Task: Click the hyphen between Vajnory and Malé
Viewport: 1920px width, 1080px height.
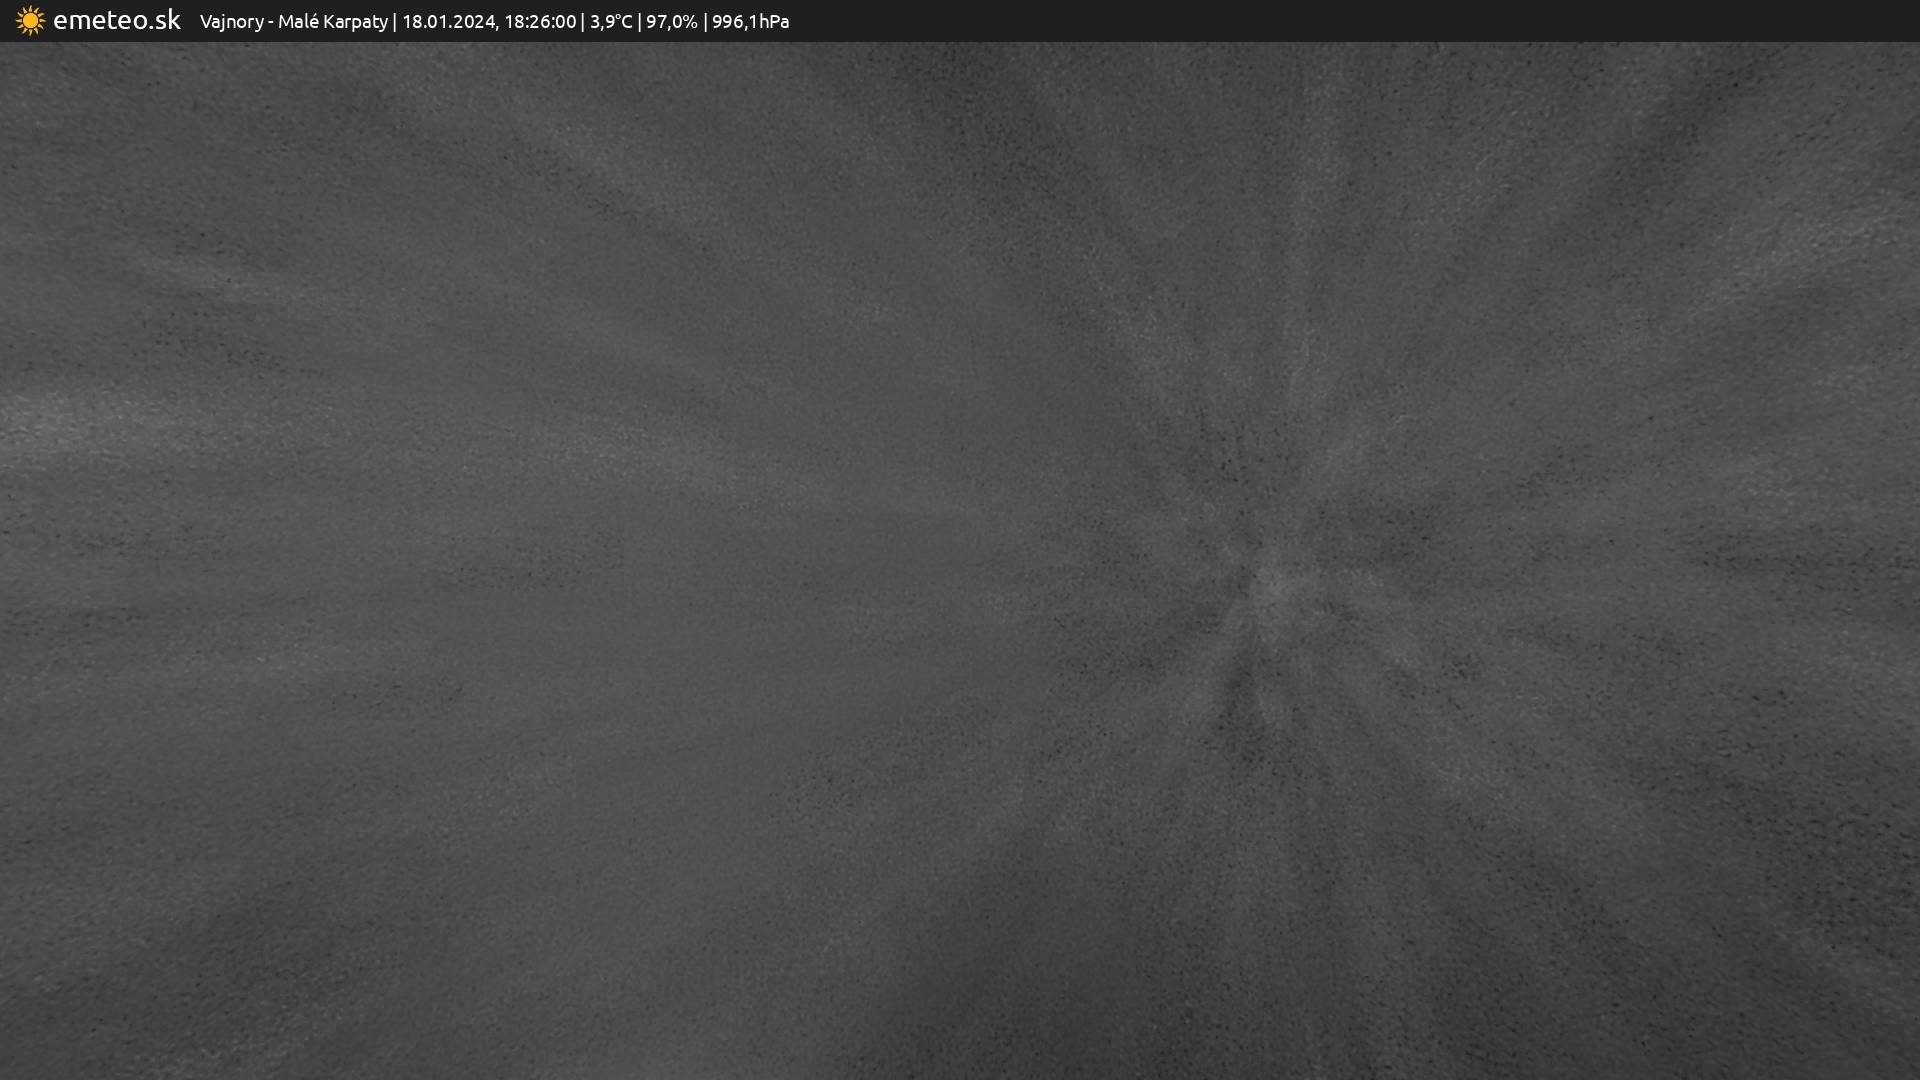Action: pos(271,22)
